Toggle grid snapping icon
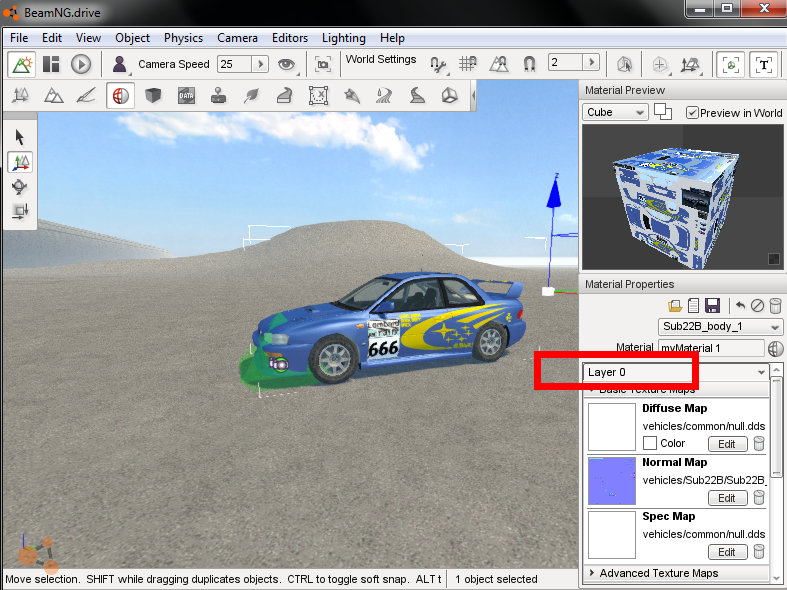 [x=468, y=64]
